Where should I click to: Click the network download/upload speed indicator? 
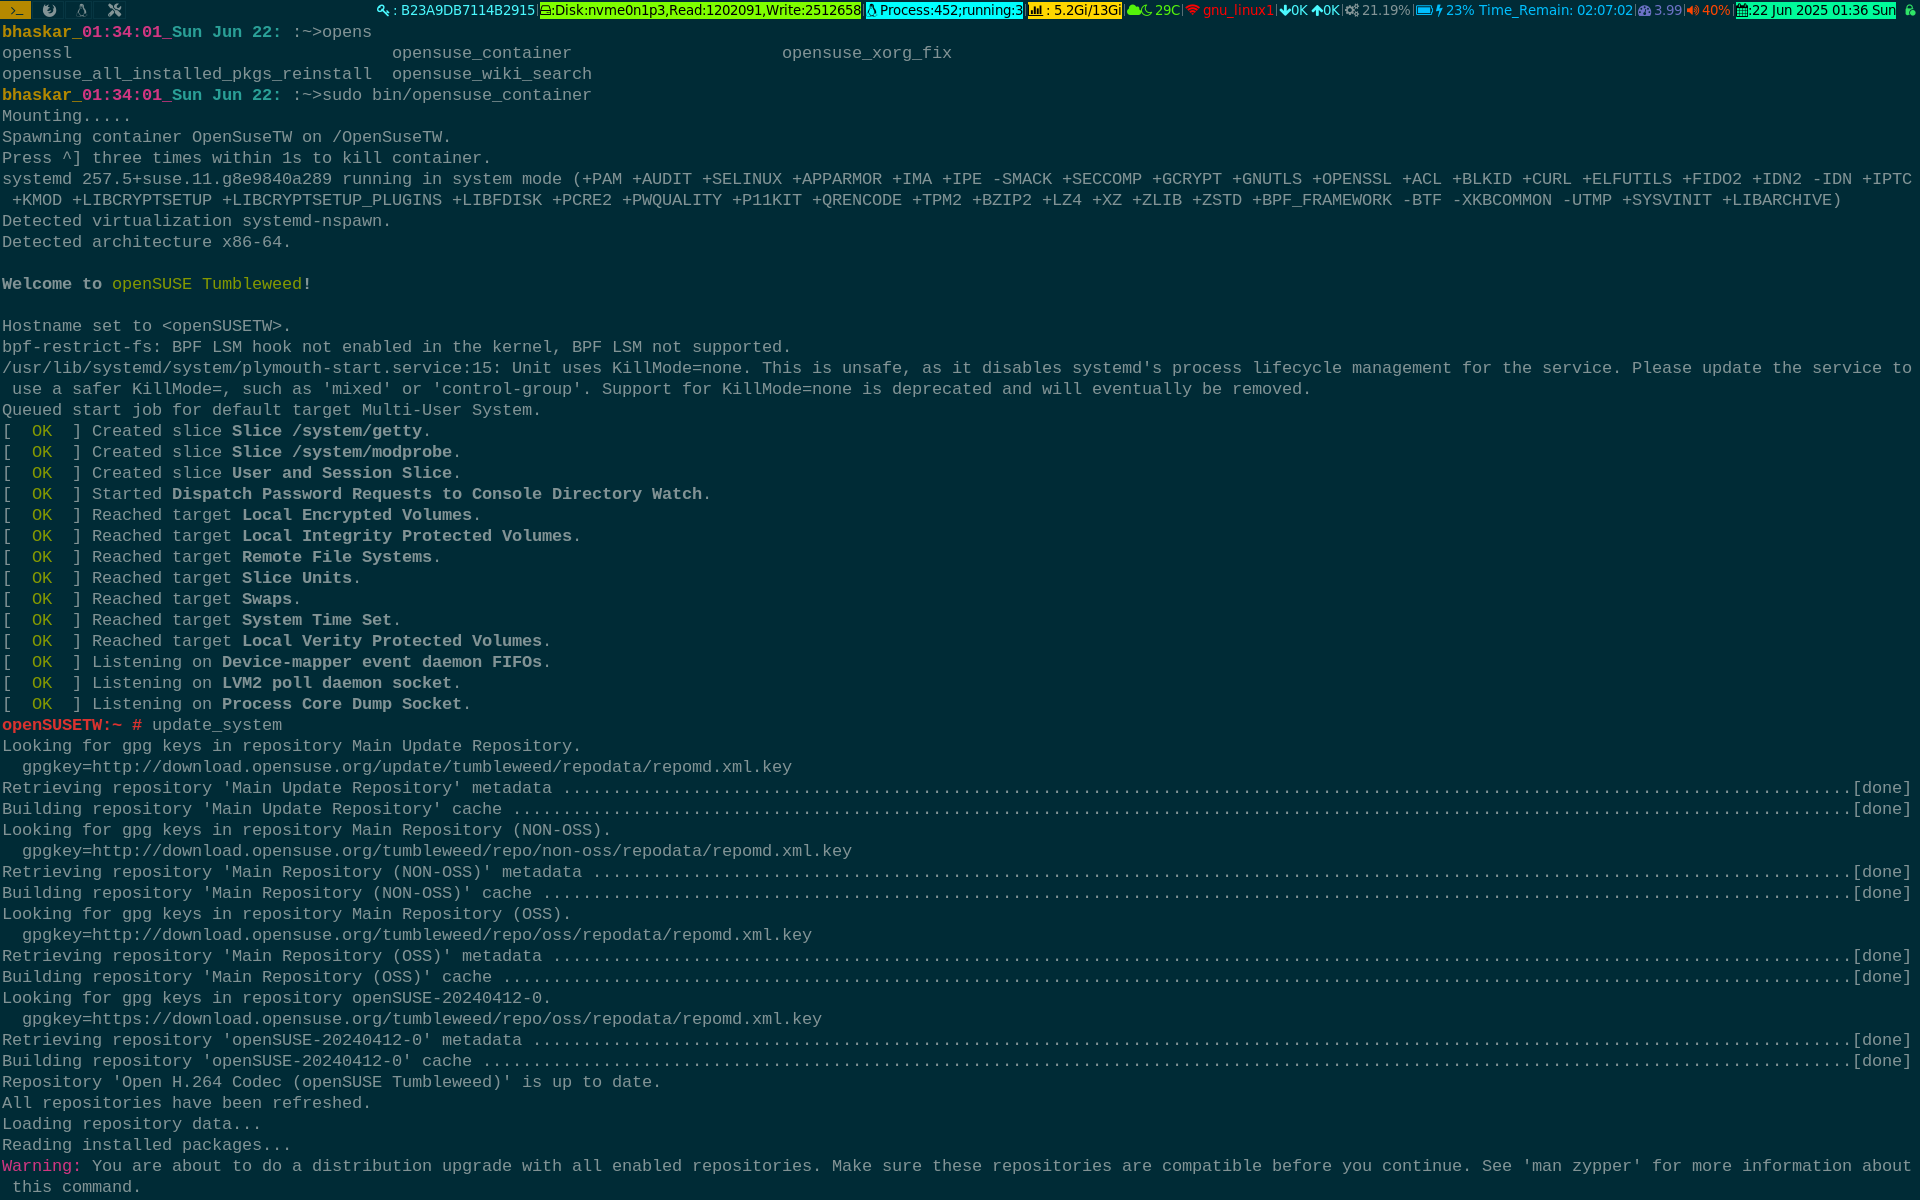coord(1309,10)
